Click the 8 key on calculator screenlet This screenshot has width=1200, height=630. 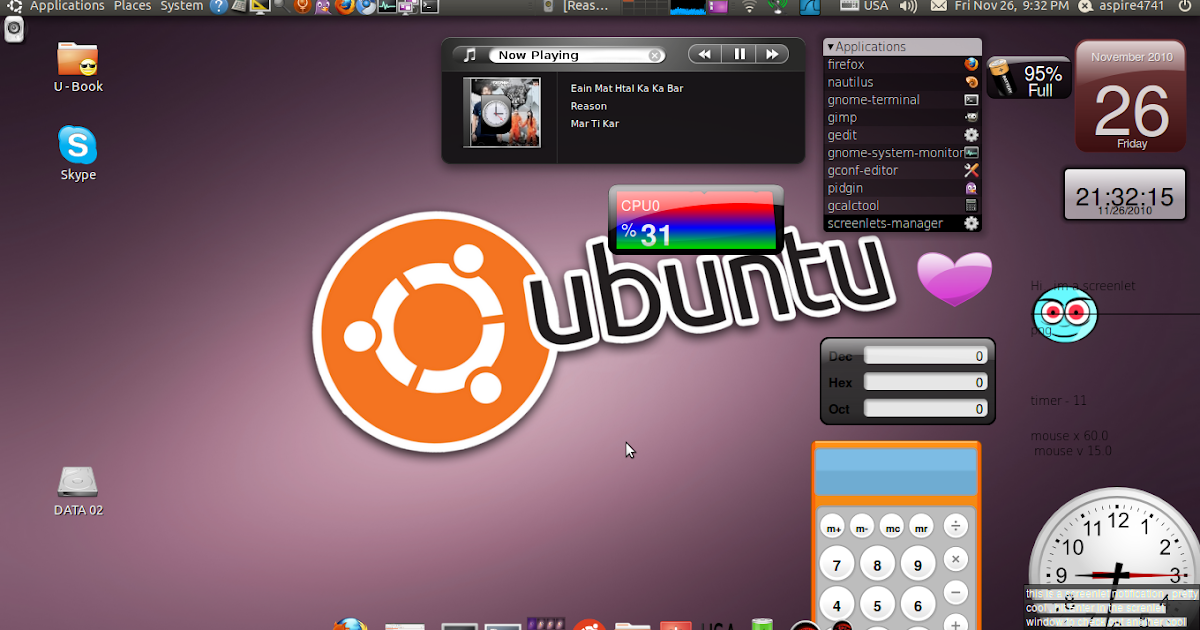pyautogui.click(x=877, y=565)
